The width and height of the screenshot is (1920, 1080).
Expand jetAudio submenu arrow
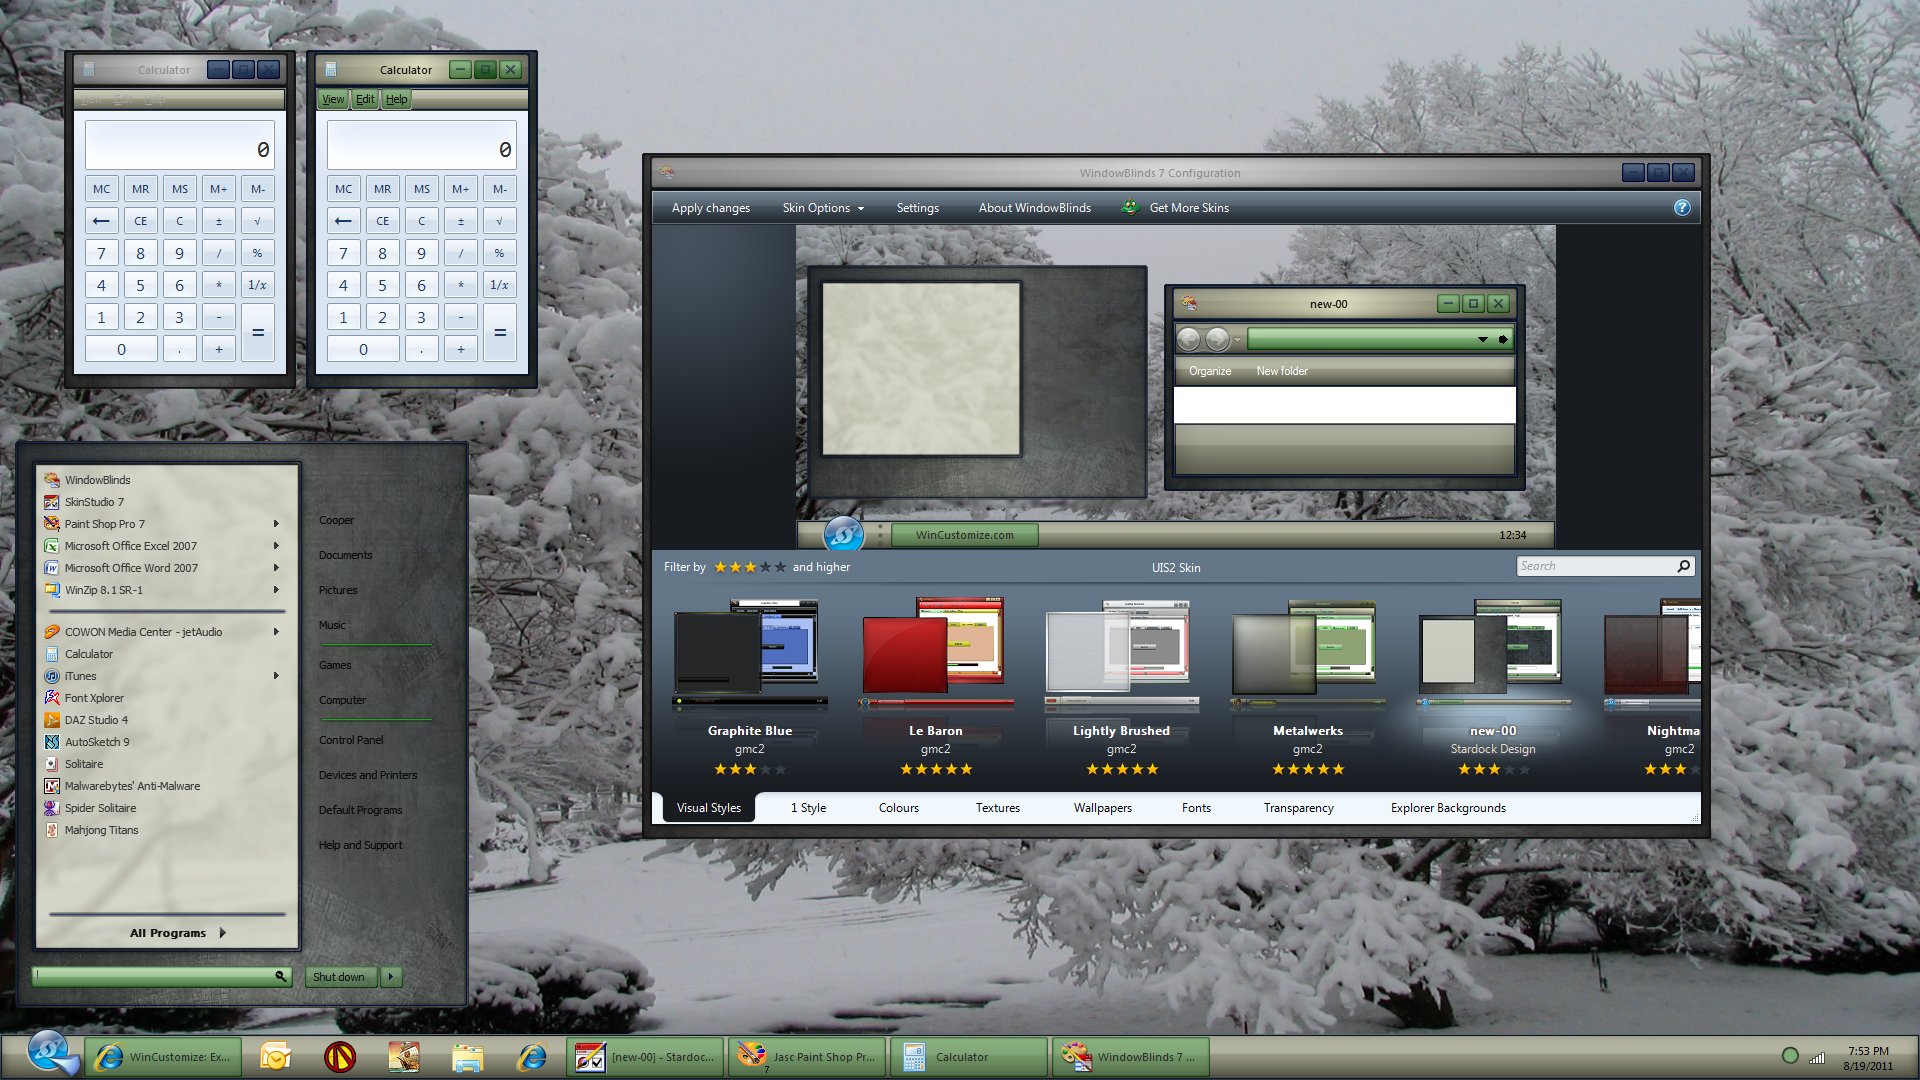276,632
